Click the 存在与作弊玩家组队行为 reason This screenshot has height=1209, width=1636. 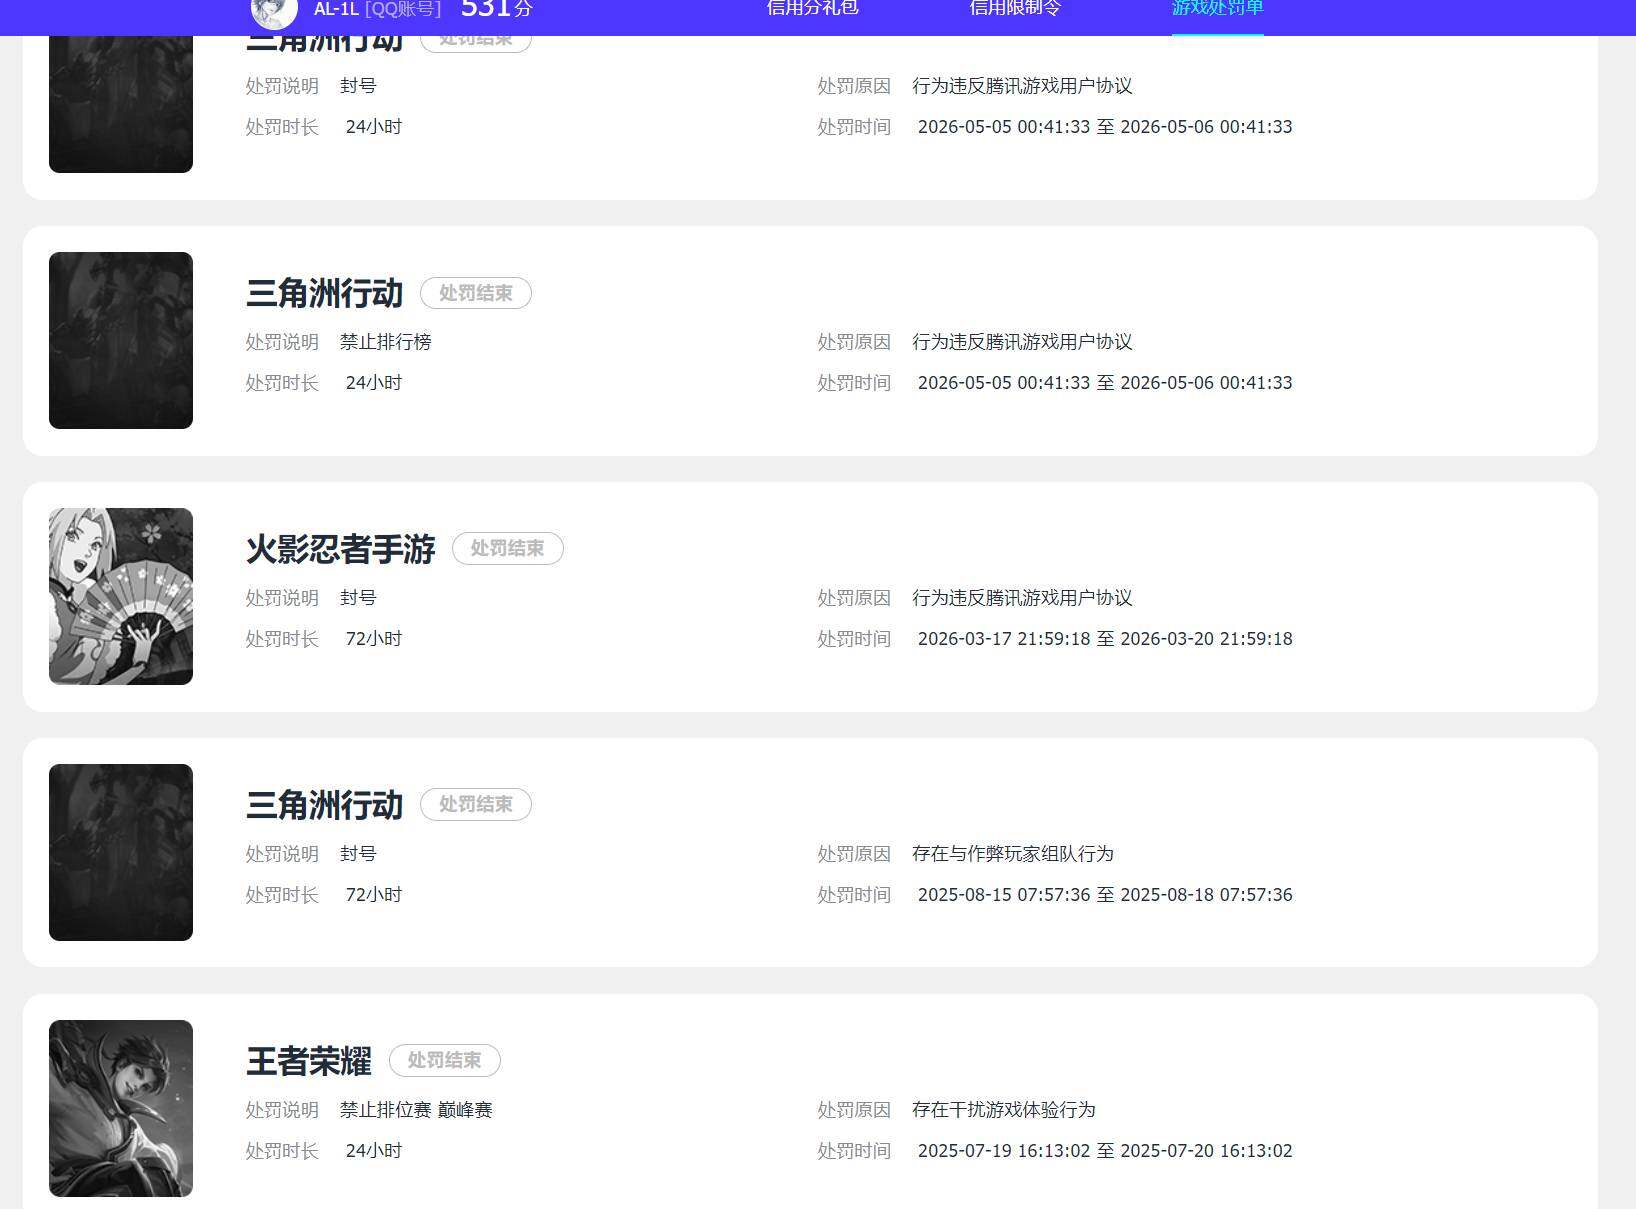click(x=1013, y=854)
